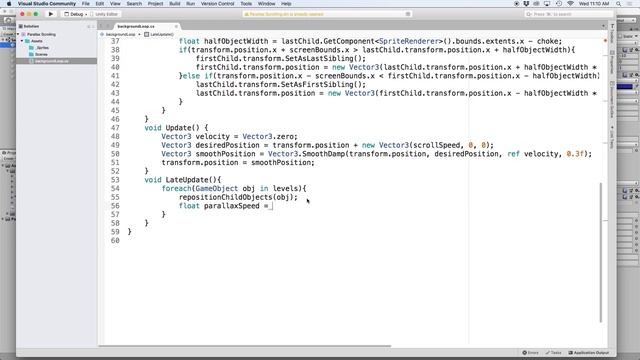The width and height of the screenshot is (640, 360).
Task: Click the Wi-Fi icon in menu bar
Action: [x=570, y=4]
